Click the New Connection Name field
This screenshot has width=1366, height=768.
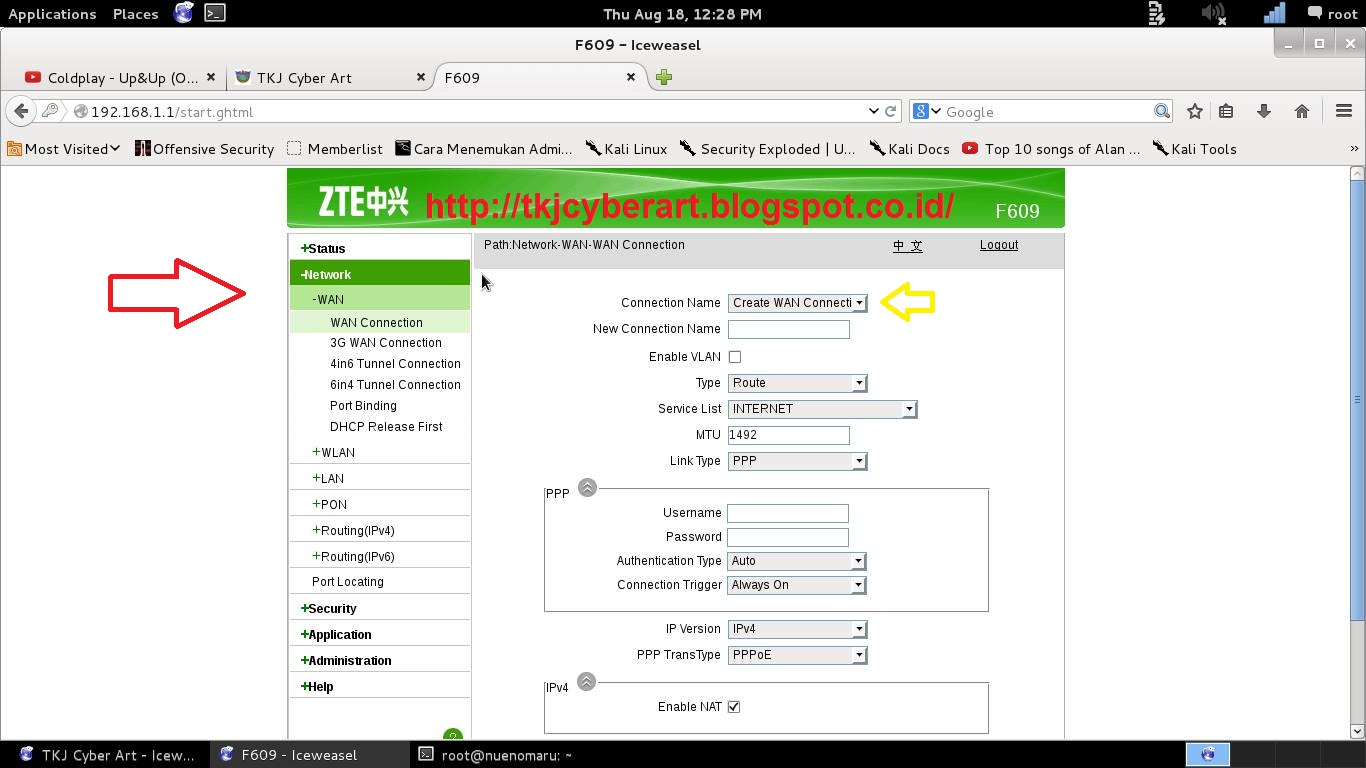coord(789,329)
